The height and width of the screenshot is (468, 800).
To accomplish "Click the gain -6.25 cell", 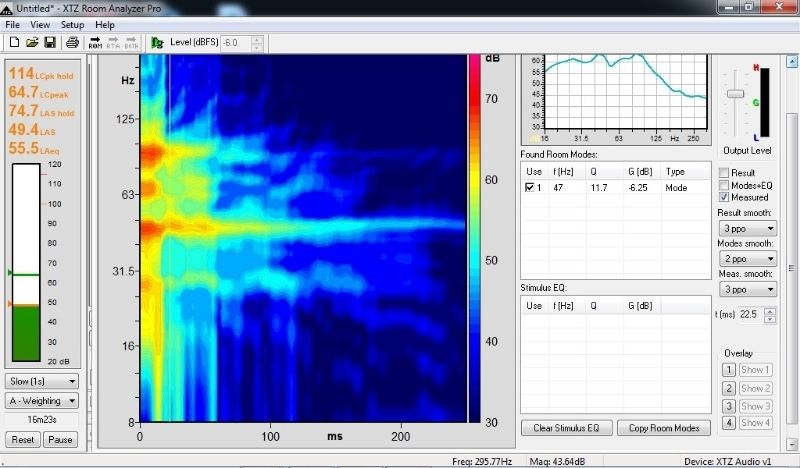I will tap(638, 187).
